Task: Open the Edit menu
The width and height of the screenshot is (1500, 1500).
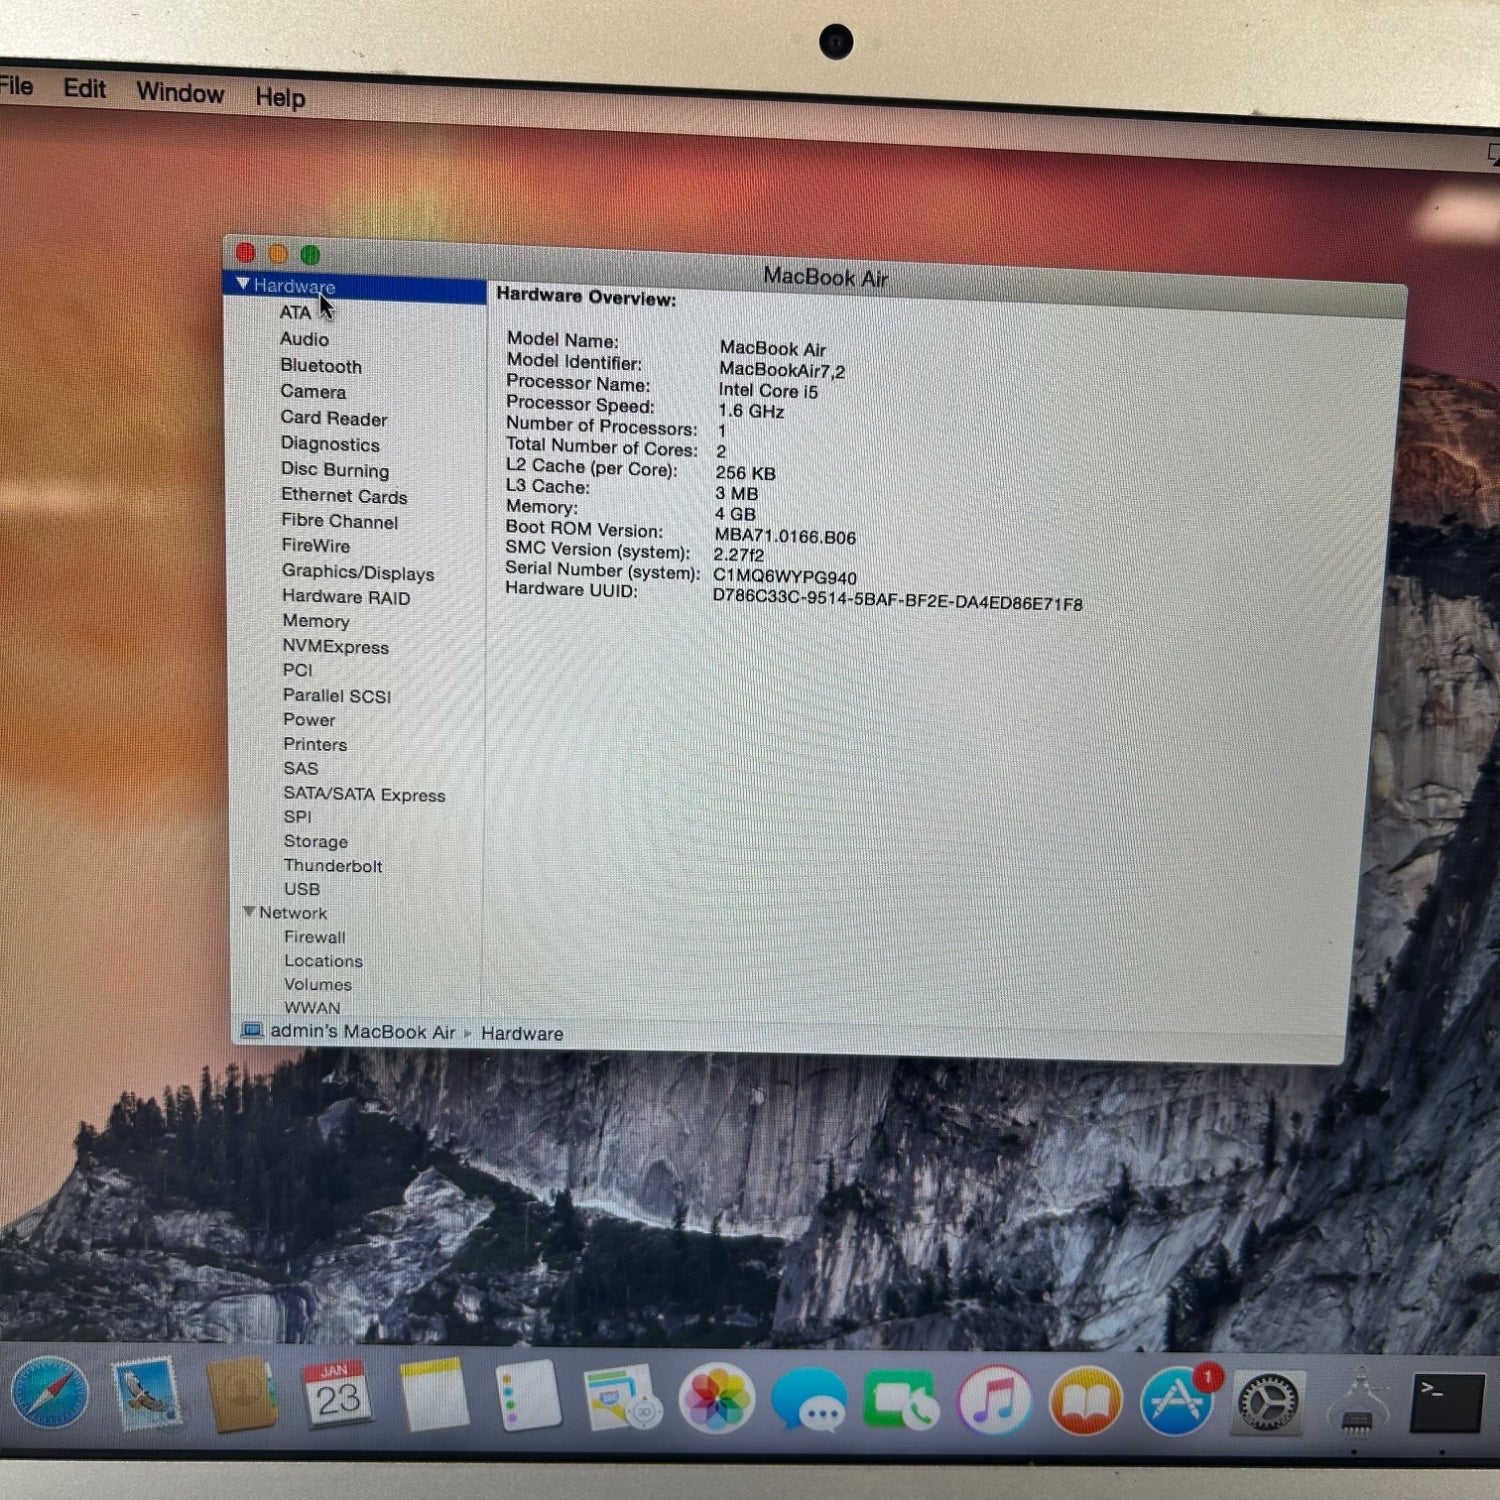Action: click(x=84, y=89)
